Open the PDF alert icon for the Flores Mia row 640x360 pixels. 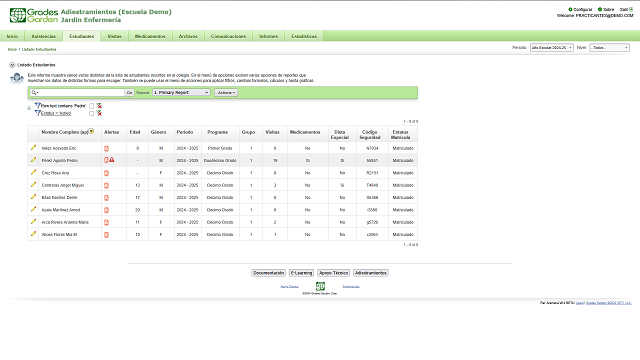point(106,235)
